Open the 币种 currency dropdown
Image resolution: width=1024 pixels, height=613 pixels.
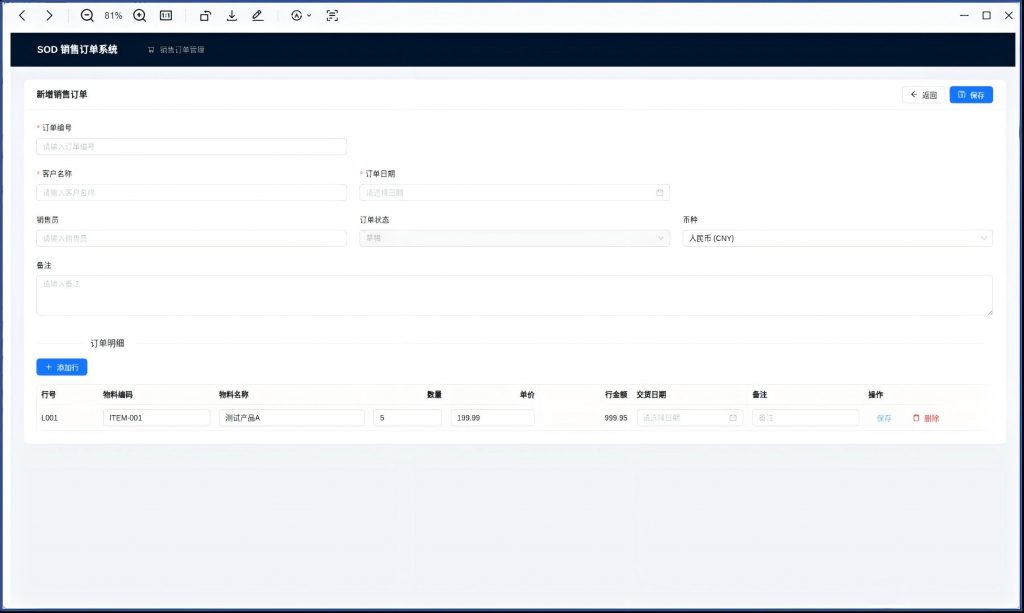tap(836, 238)
